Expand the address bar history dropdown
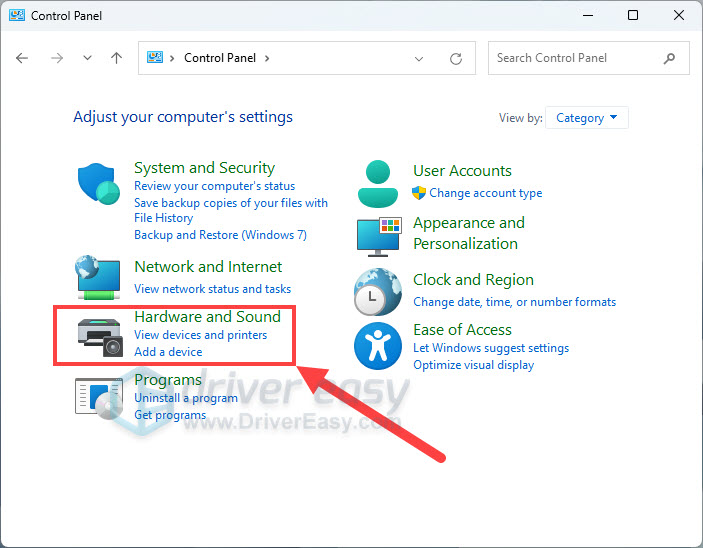Viewport: 703px width, 548px height. coord(419,59)
